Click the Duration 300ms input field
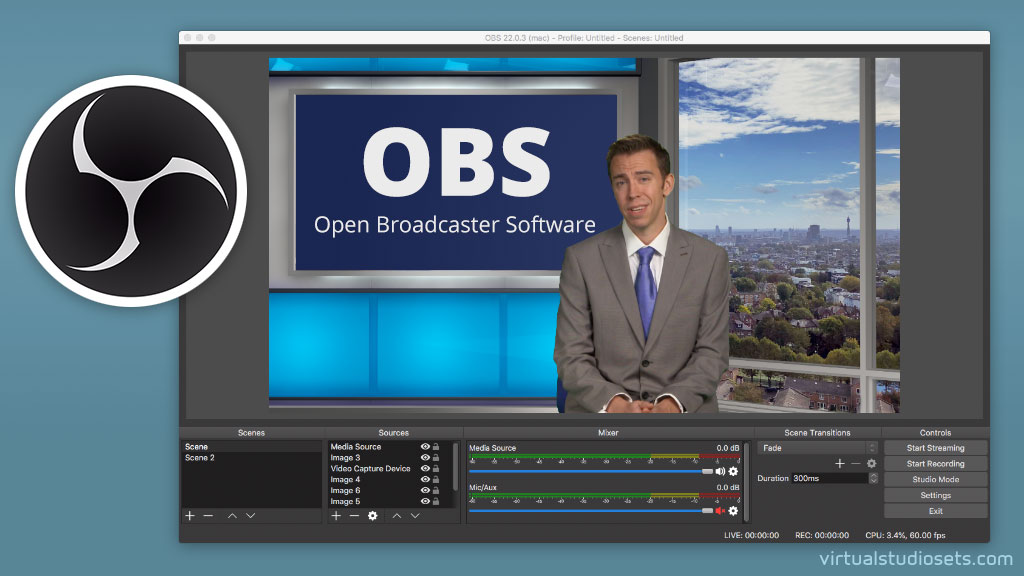Screen dimensions: 1024x576 (829, 478)
